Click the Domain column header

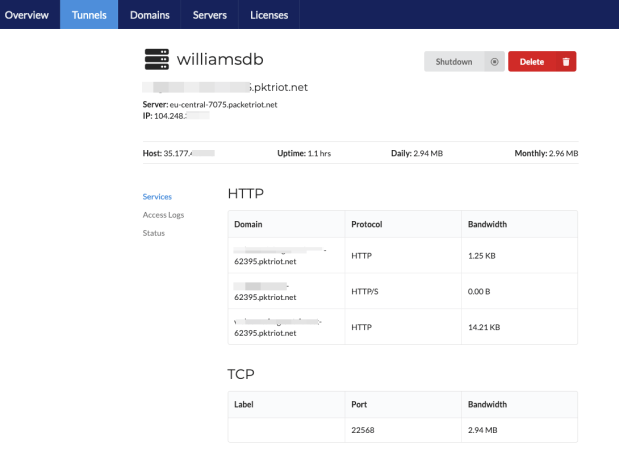[248, 224]
